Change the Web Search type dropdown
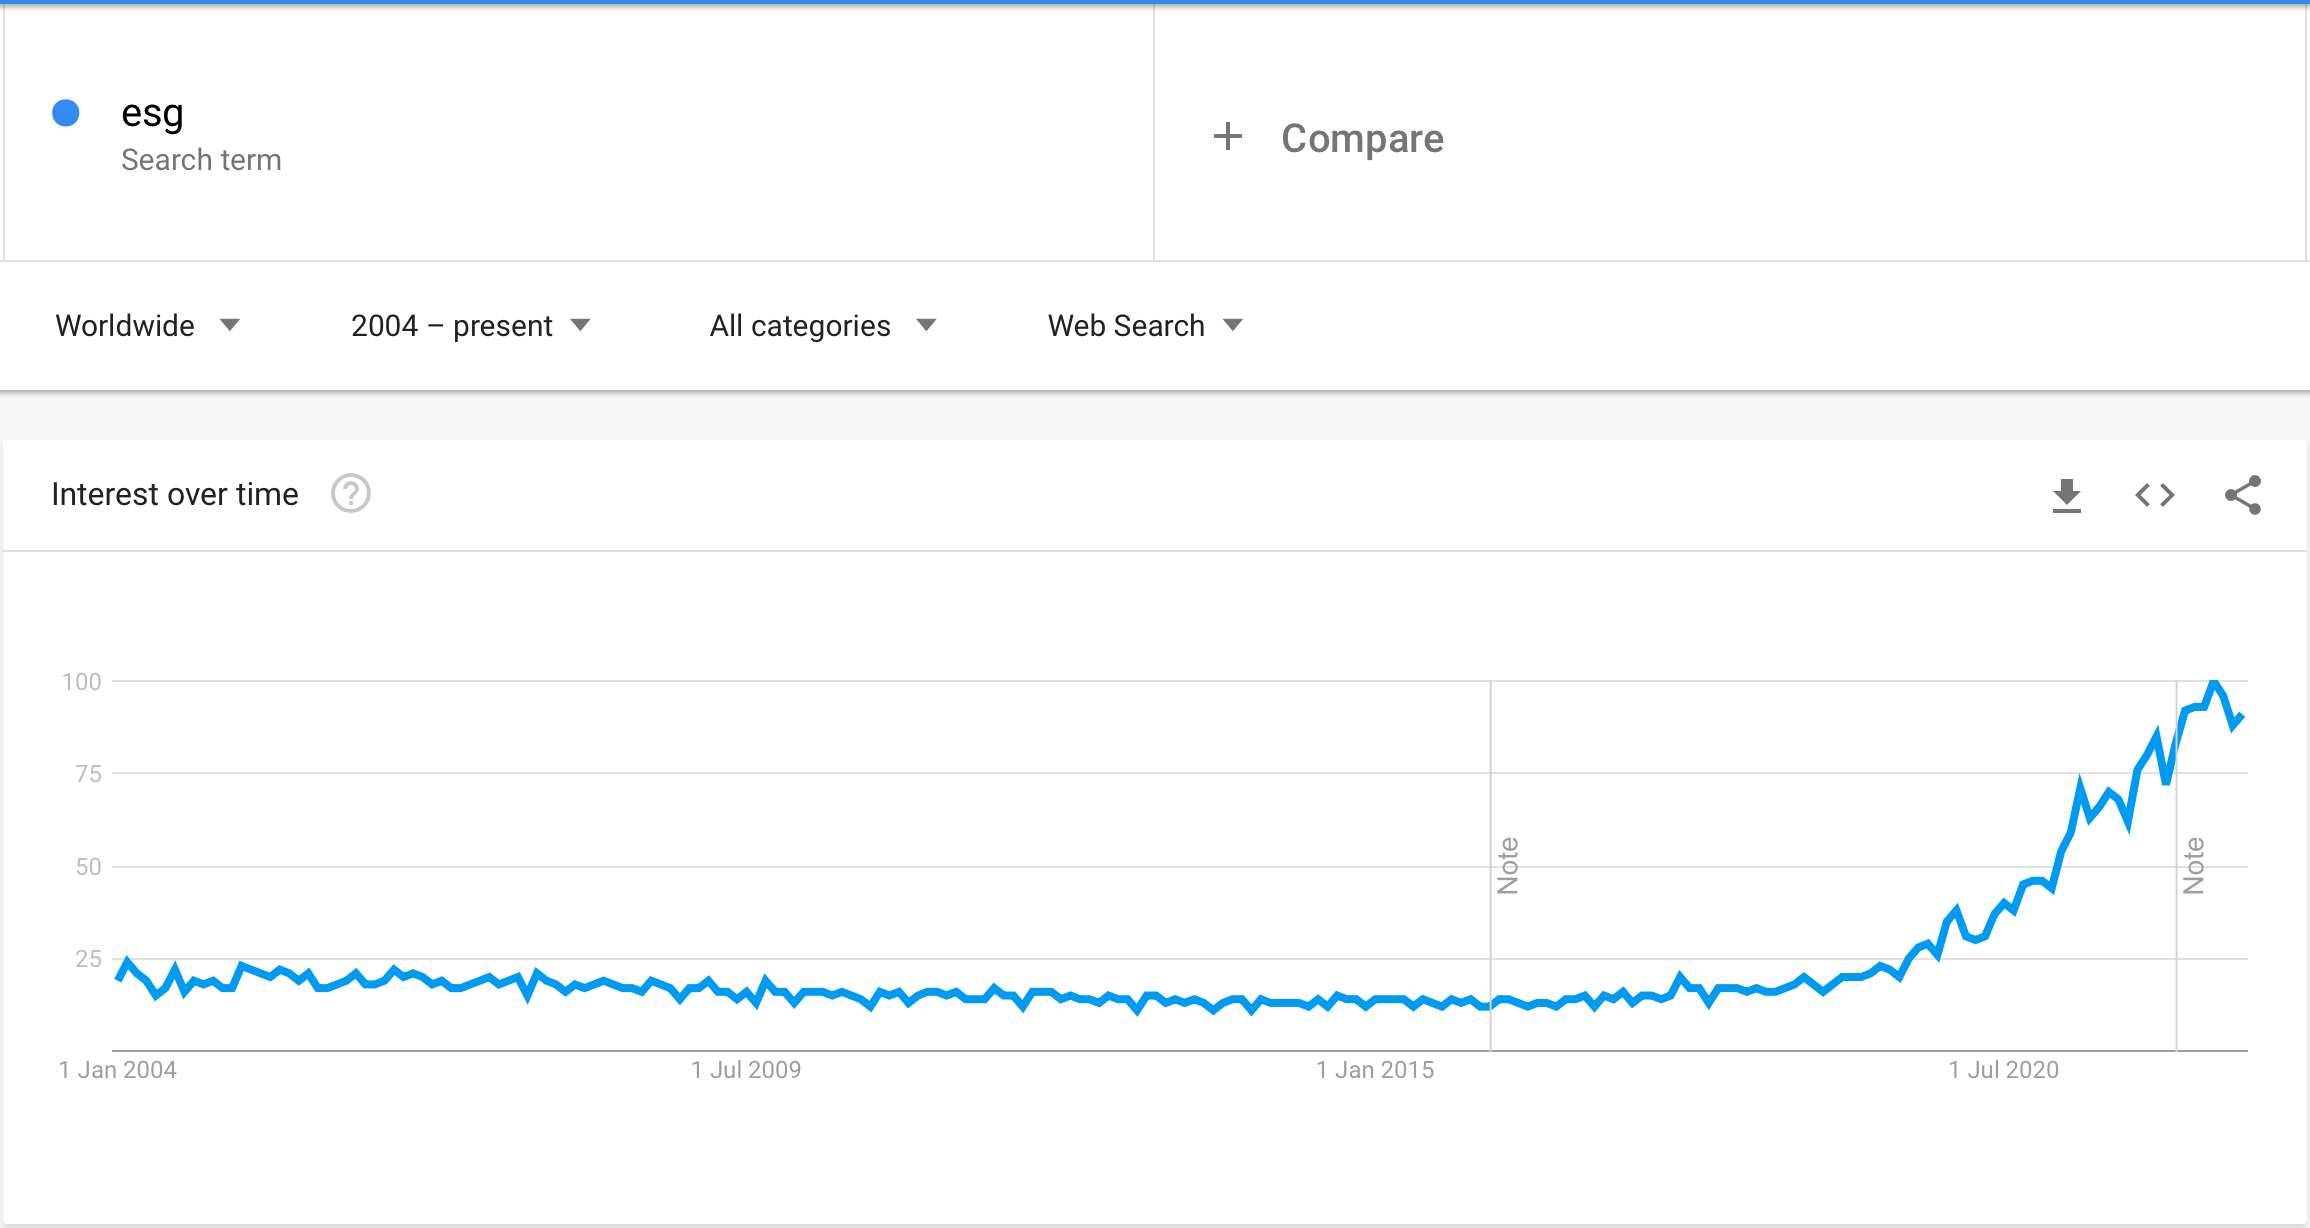 [x=1145, y=326]
